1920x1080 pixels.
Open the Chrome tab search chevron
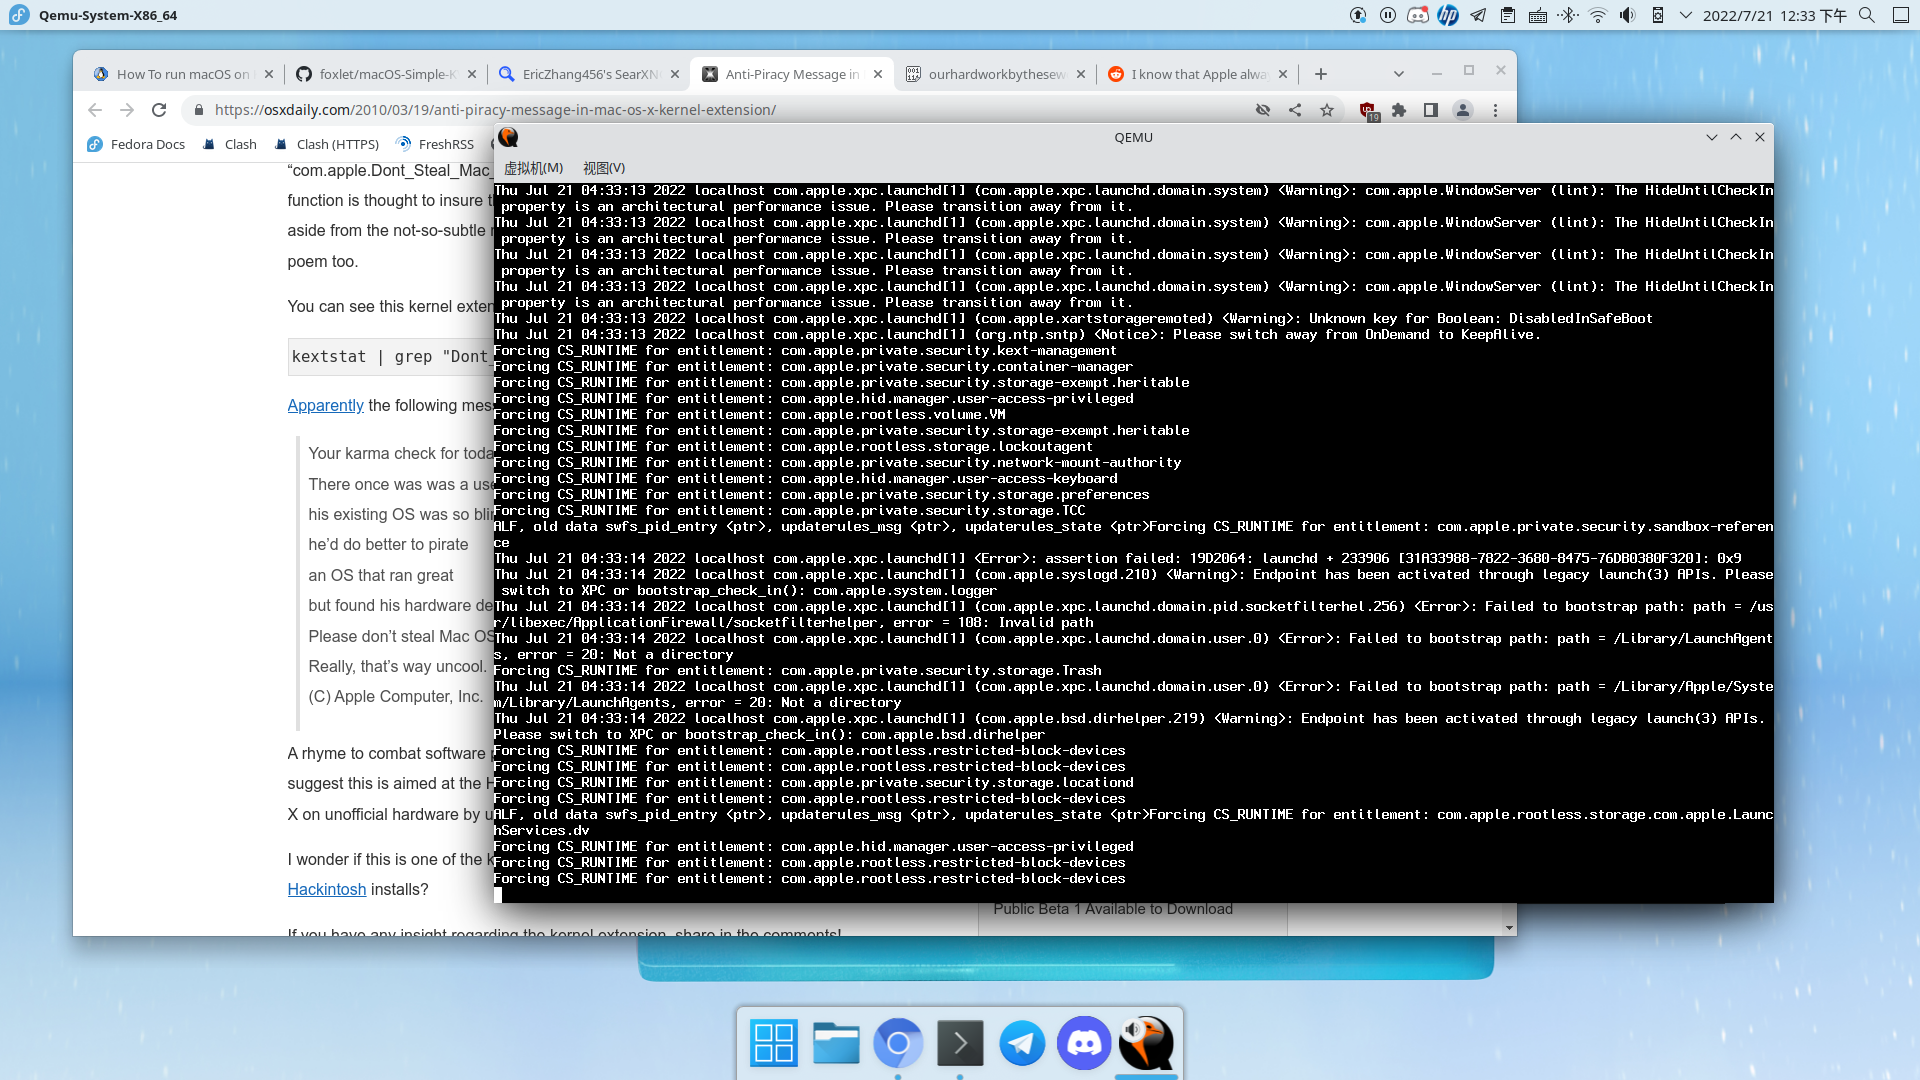[1399, 74]
